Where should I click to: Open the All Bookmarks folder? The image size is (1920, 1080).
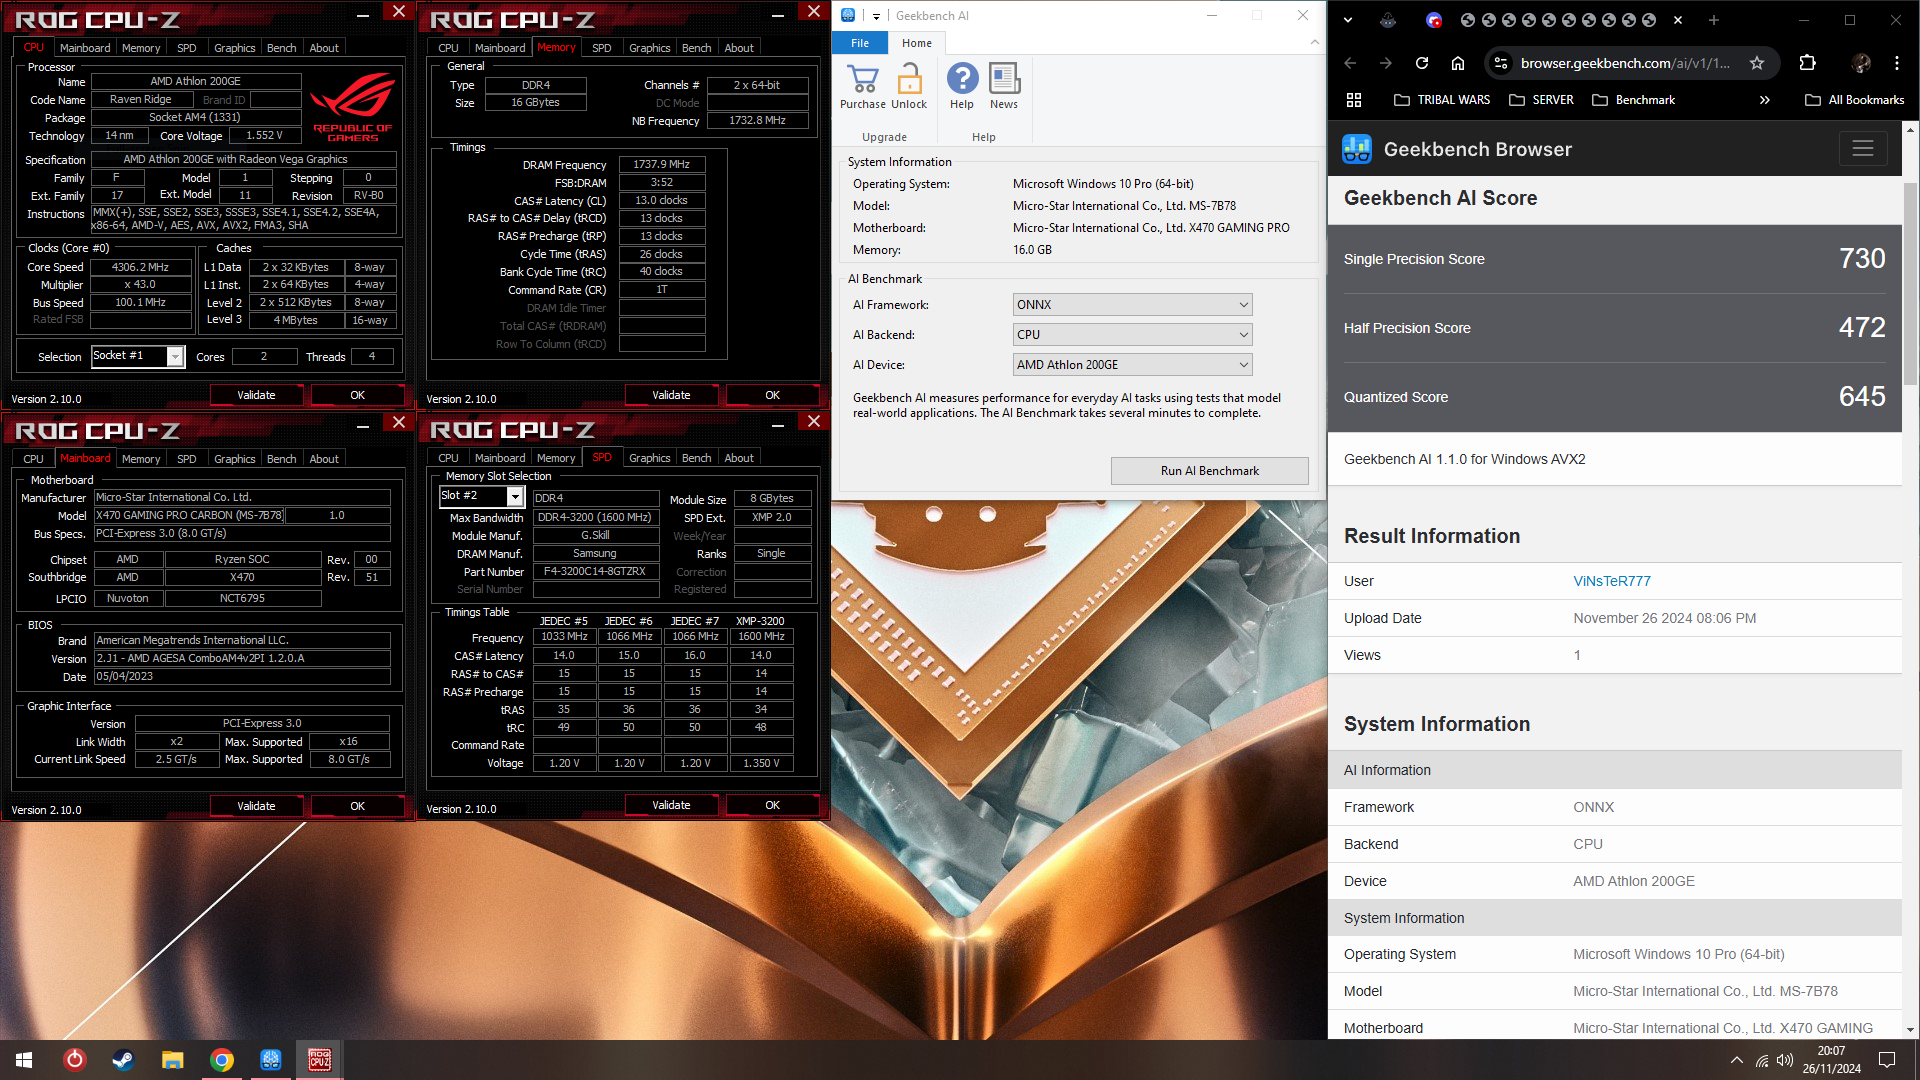point(1855,100)
